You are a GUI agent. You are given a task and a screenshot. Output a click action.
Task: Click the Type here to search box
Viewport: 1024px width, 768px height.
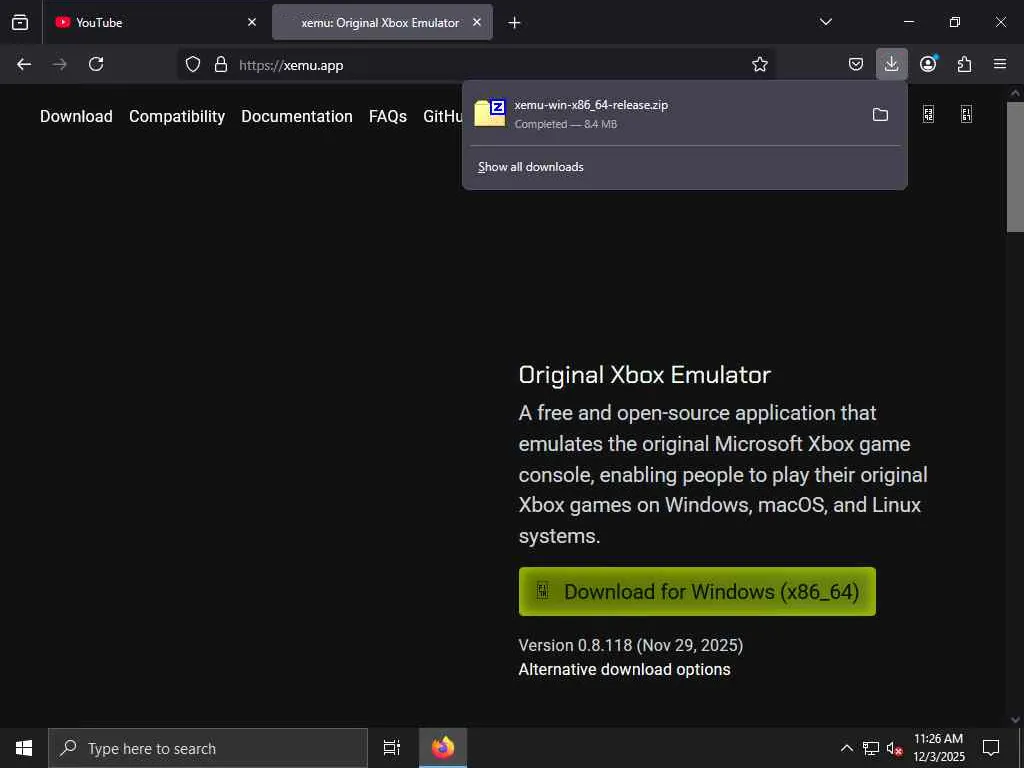(208, 748)
